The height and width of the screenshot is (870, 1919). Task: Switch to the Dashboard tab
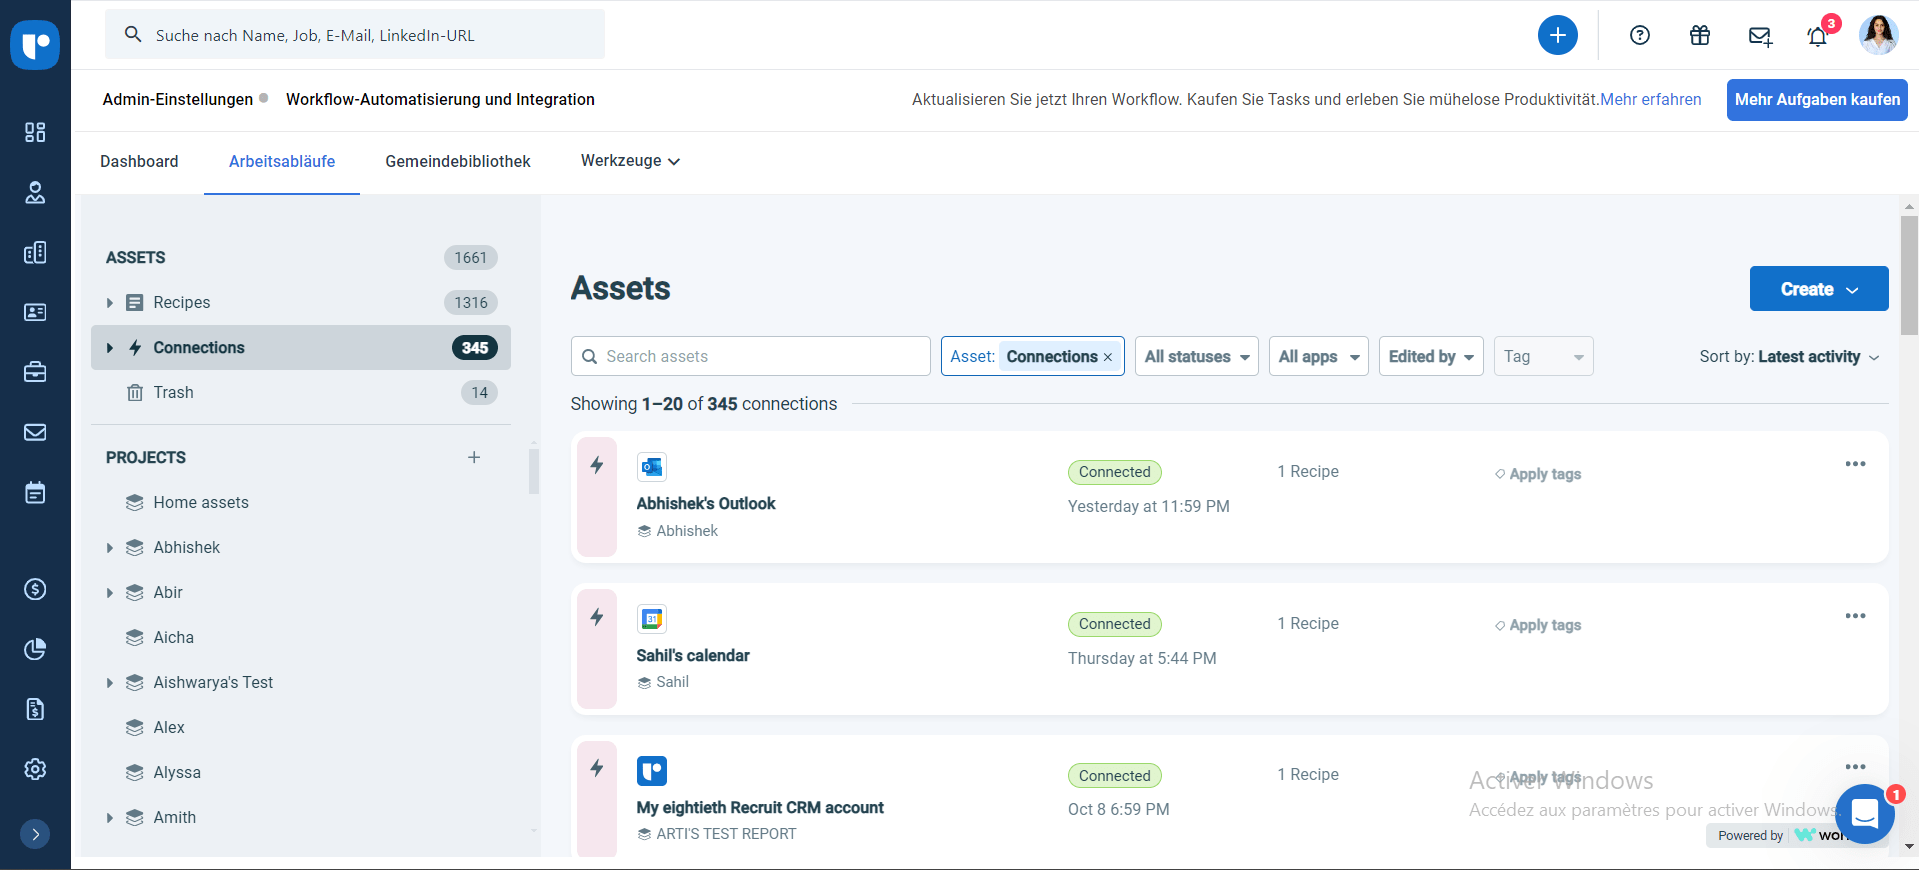point(139,161)
